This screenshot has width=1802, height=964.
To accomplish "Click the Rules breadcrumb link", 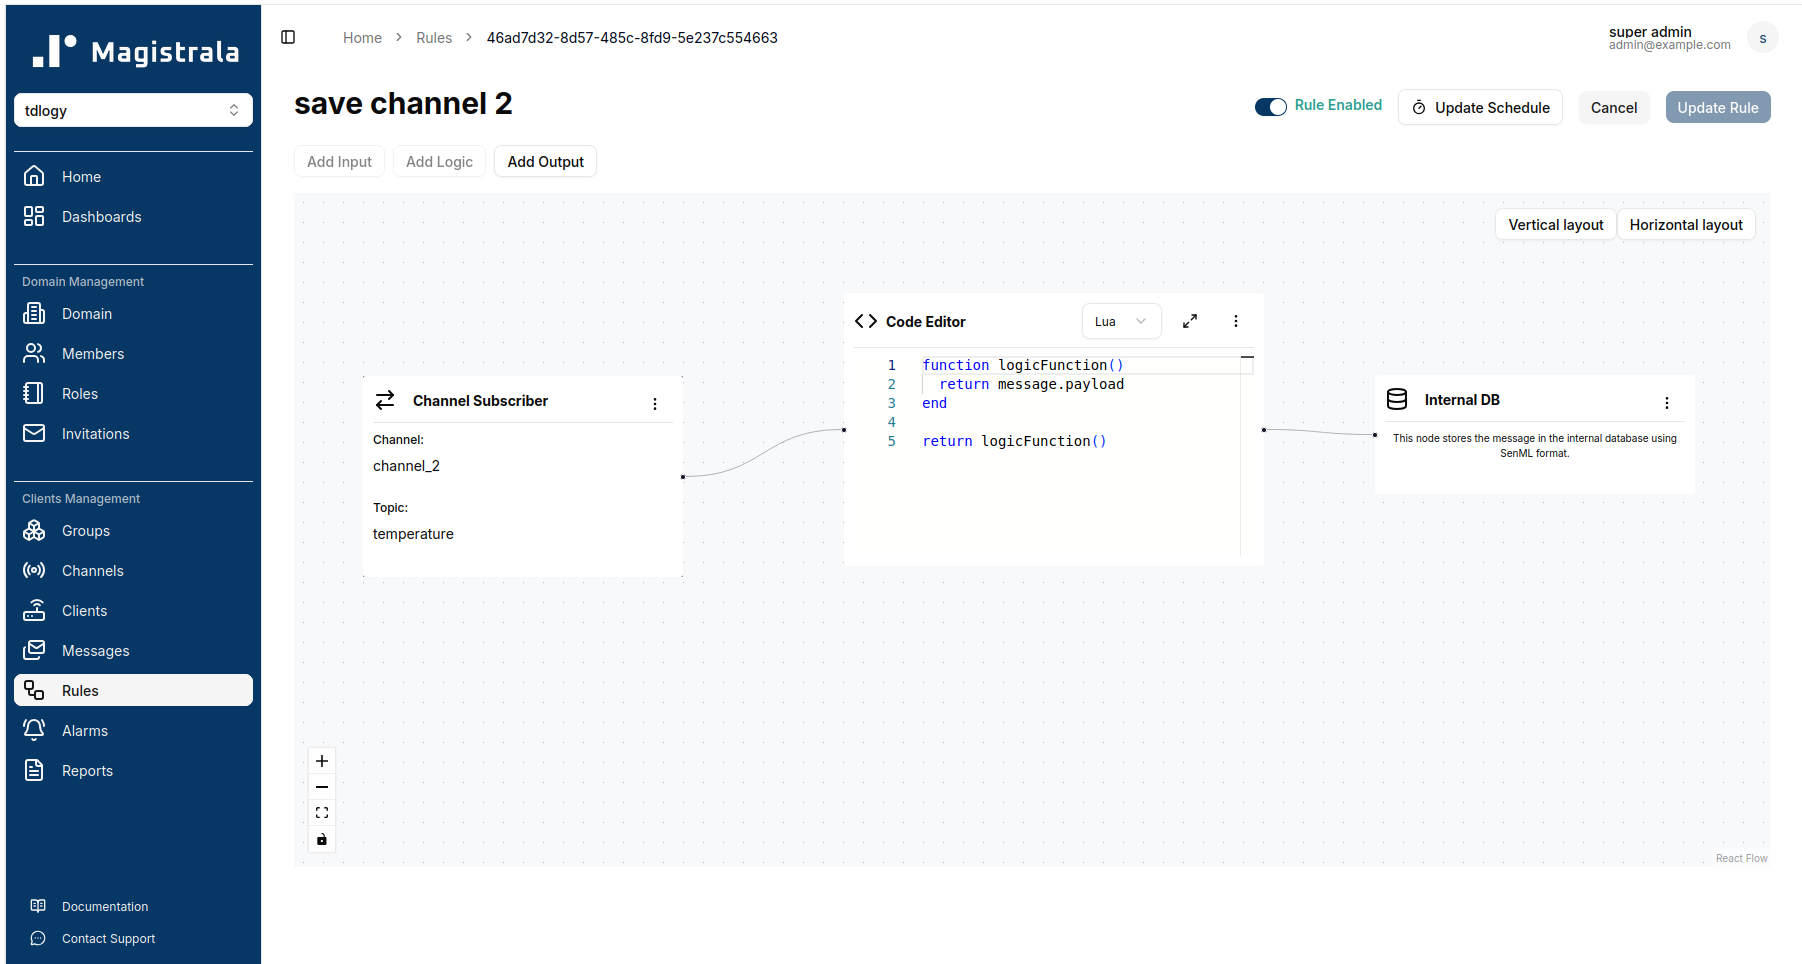I will coord(434,38).
